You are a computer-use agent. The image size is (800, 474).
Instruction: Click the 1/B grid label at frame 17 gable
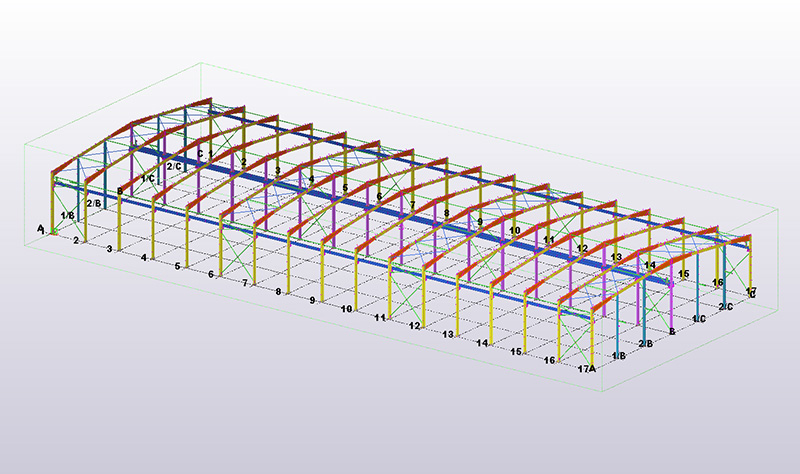click(x=618, y=356)
